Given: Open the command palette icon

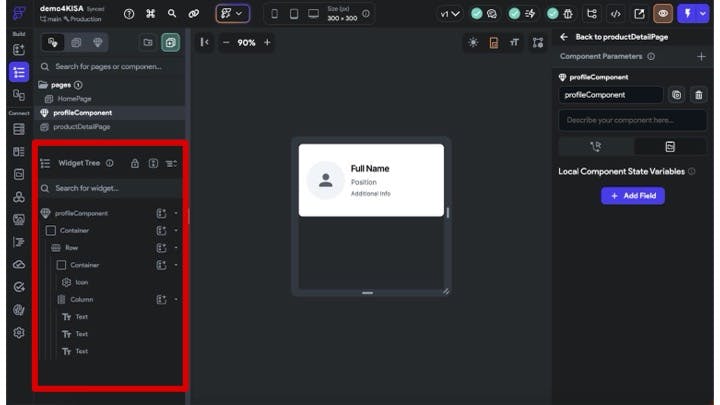Looking at the screenshot, I should pos(150,14).
